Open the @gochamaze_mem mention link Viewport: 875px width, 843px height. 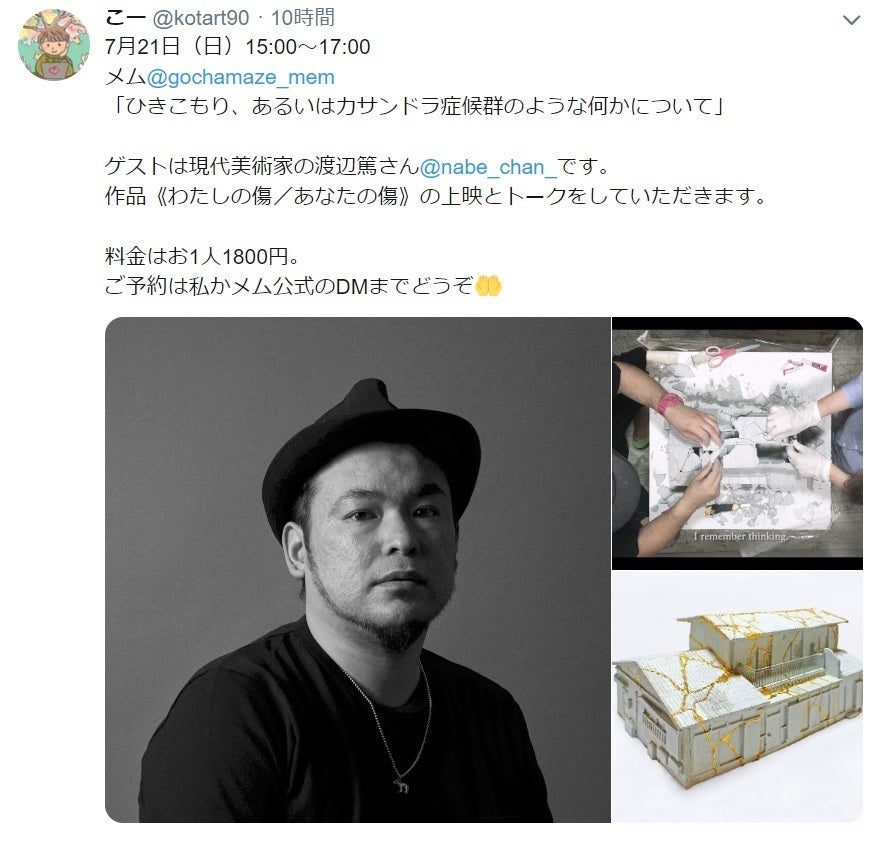[x=241, y=77]
